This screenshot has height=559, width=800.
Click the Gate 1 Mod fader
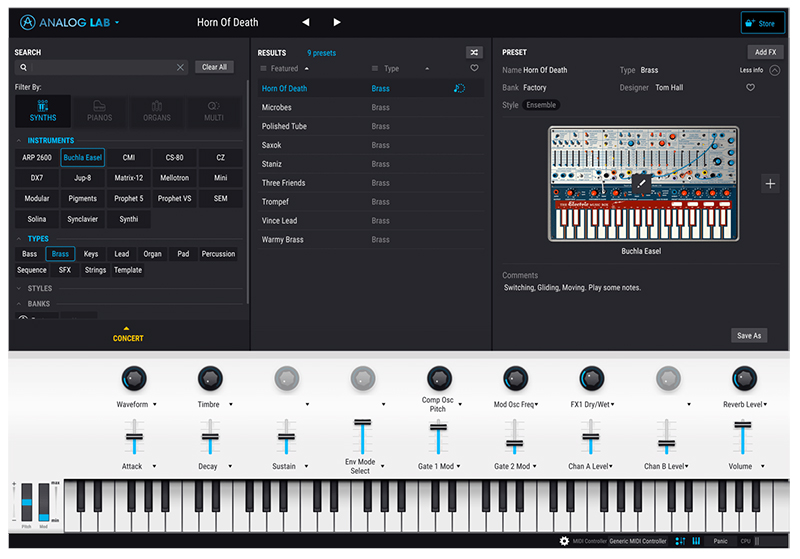(438, 437)
